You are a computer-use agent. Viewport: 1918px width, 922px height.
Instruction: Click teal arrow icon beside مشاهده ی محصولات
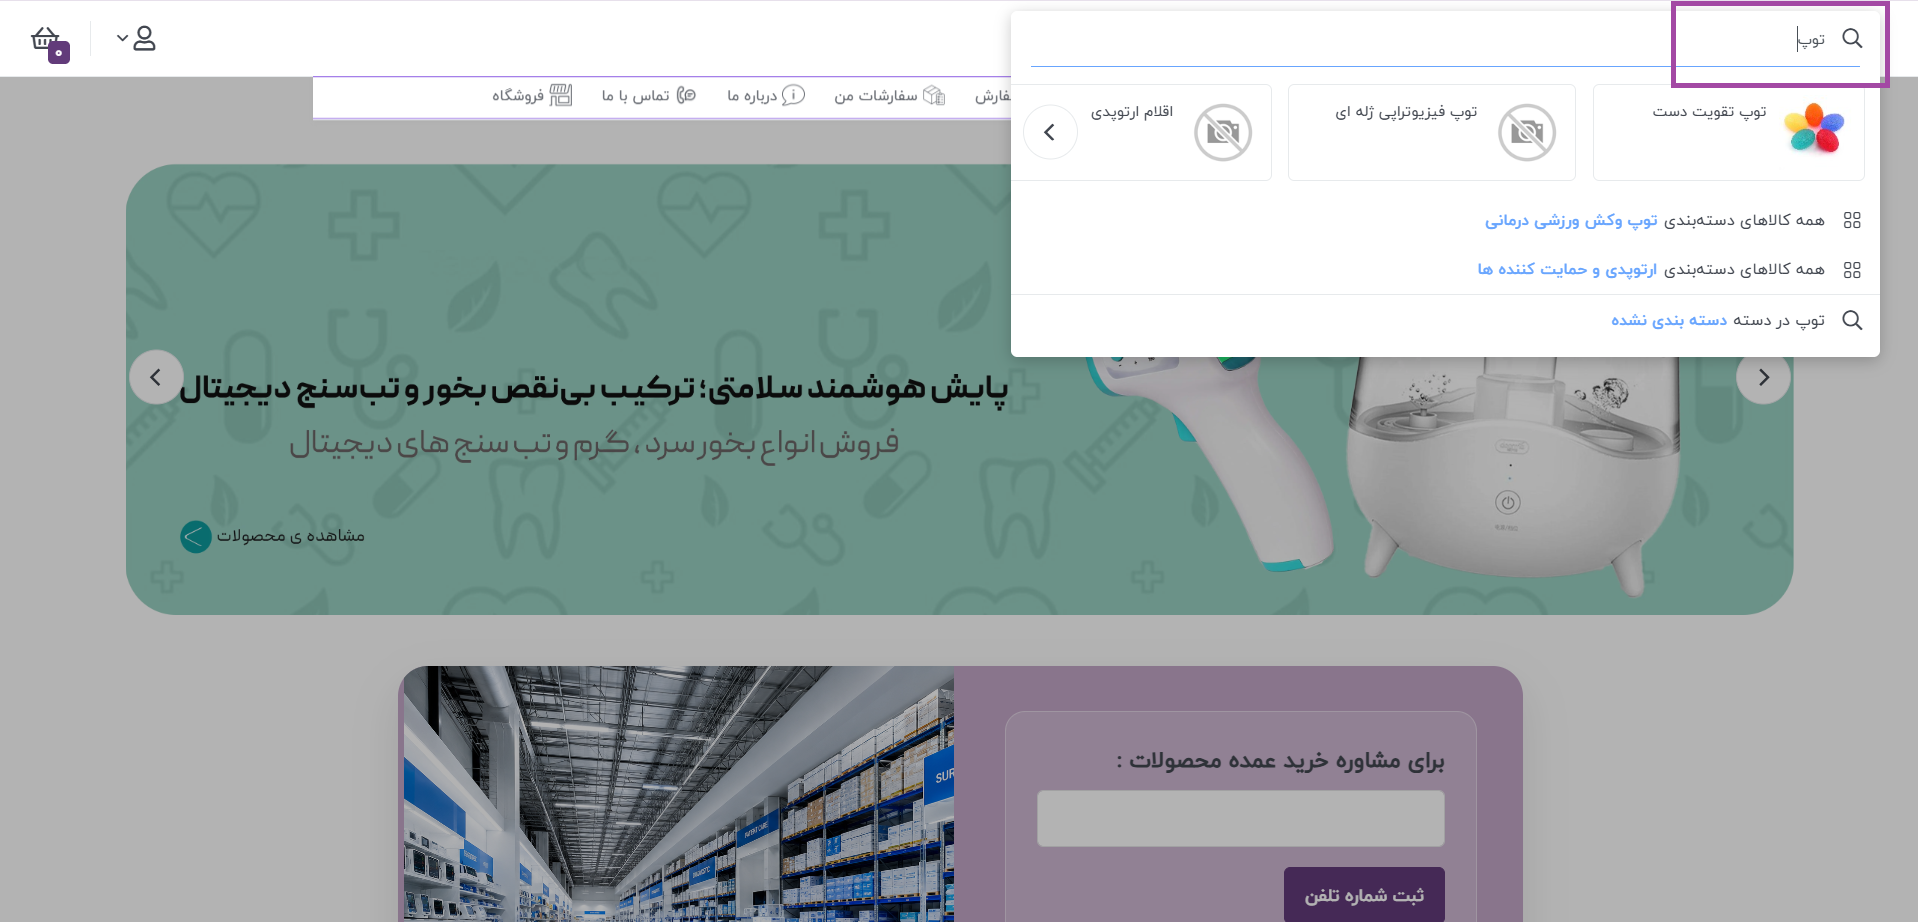pos(196,536)
